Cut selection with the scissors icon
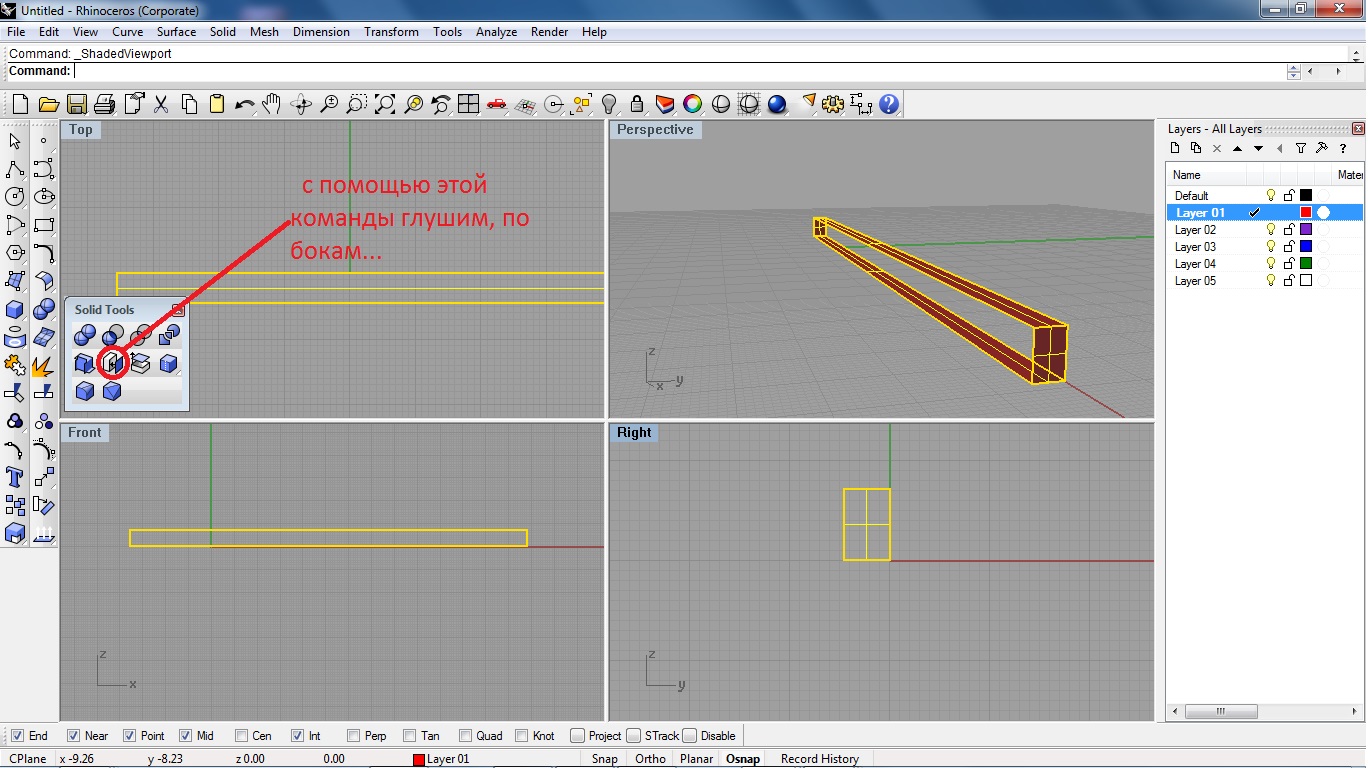Screen dimensions: 1368x768 (x=160, y=104)
